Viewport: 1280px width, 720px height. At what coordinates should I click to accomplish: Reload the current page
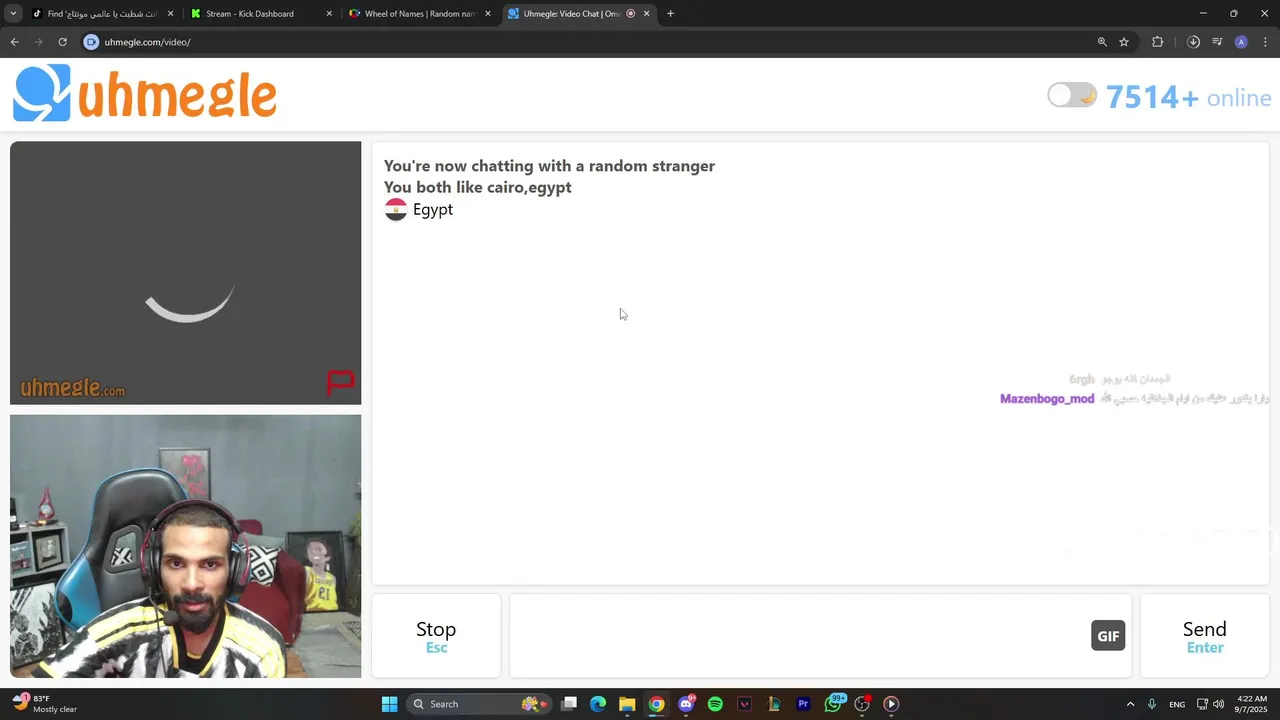62,42
